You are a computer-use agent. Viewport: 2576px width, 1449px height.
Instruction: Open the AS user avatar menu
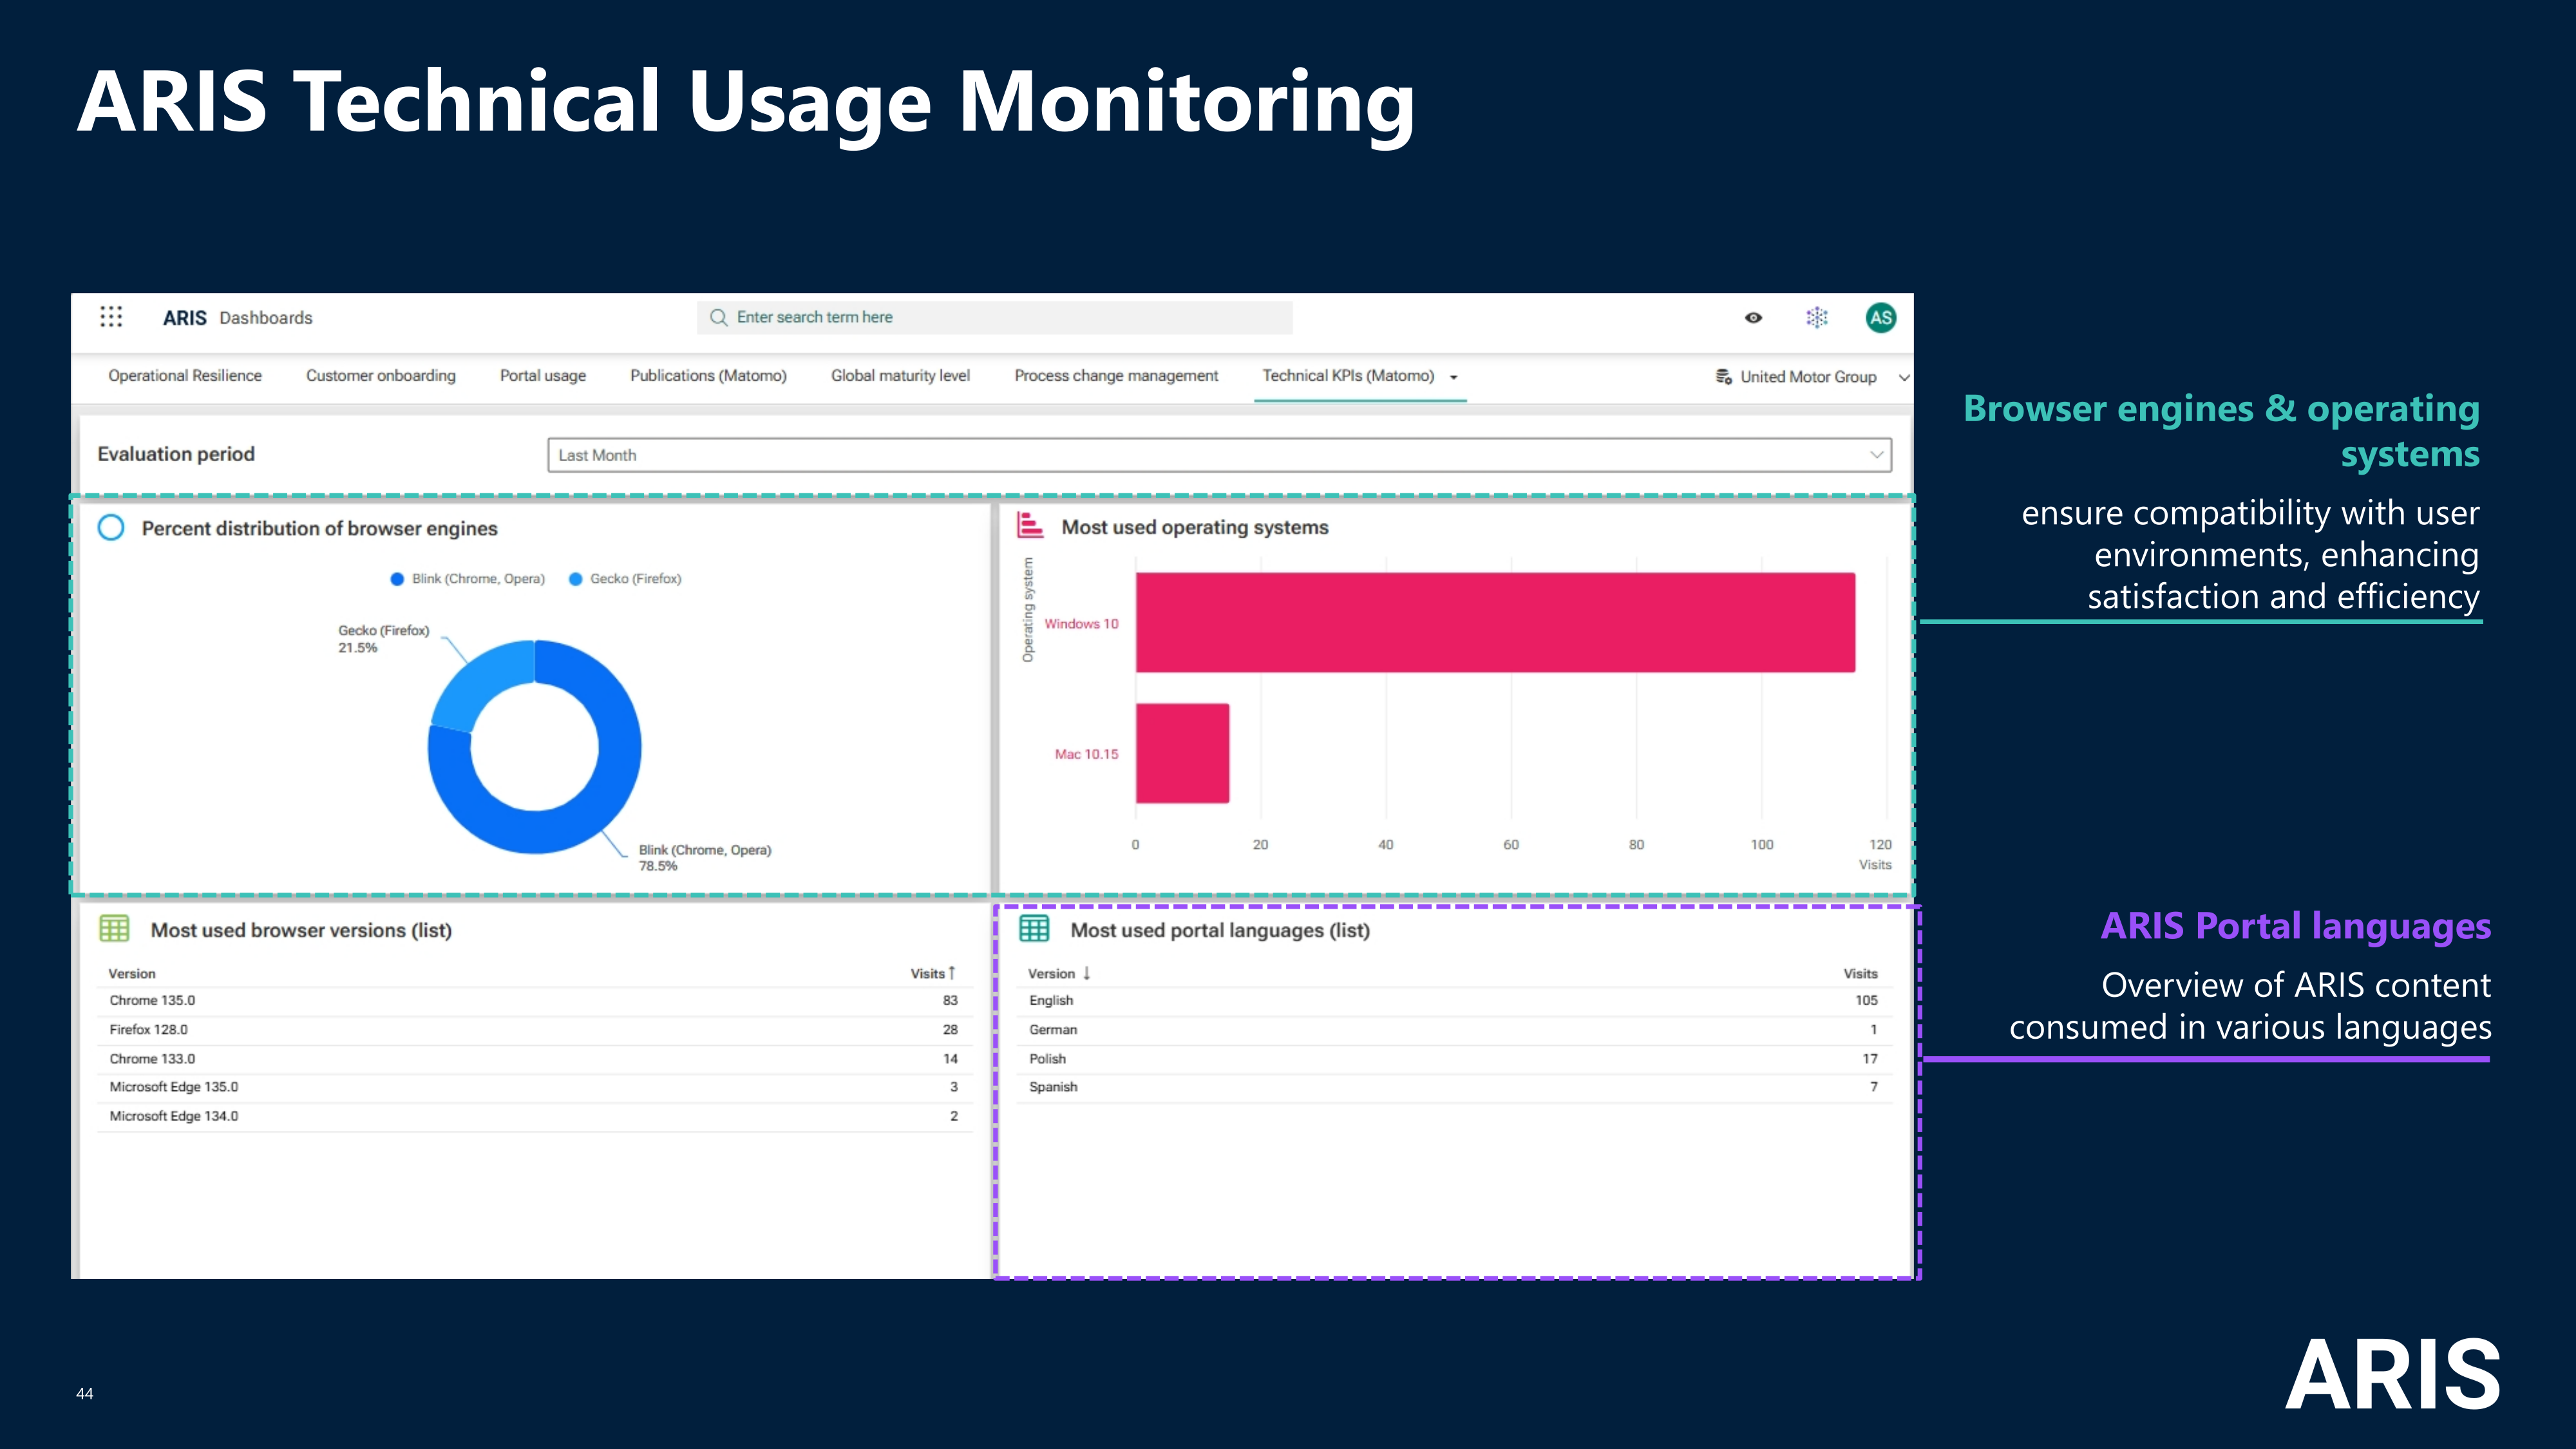click(1881, 318)
